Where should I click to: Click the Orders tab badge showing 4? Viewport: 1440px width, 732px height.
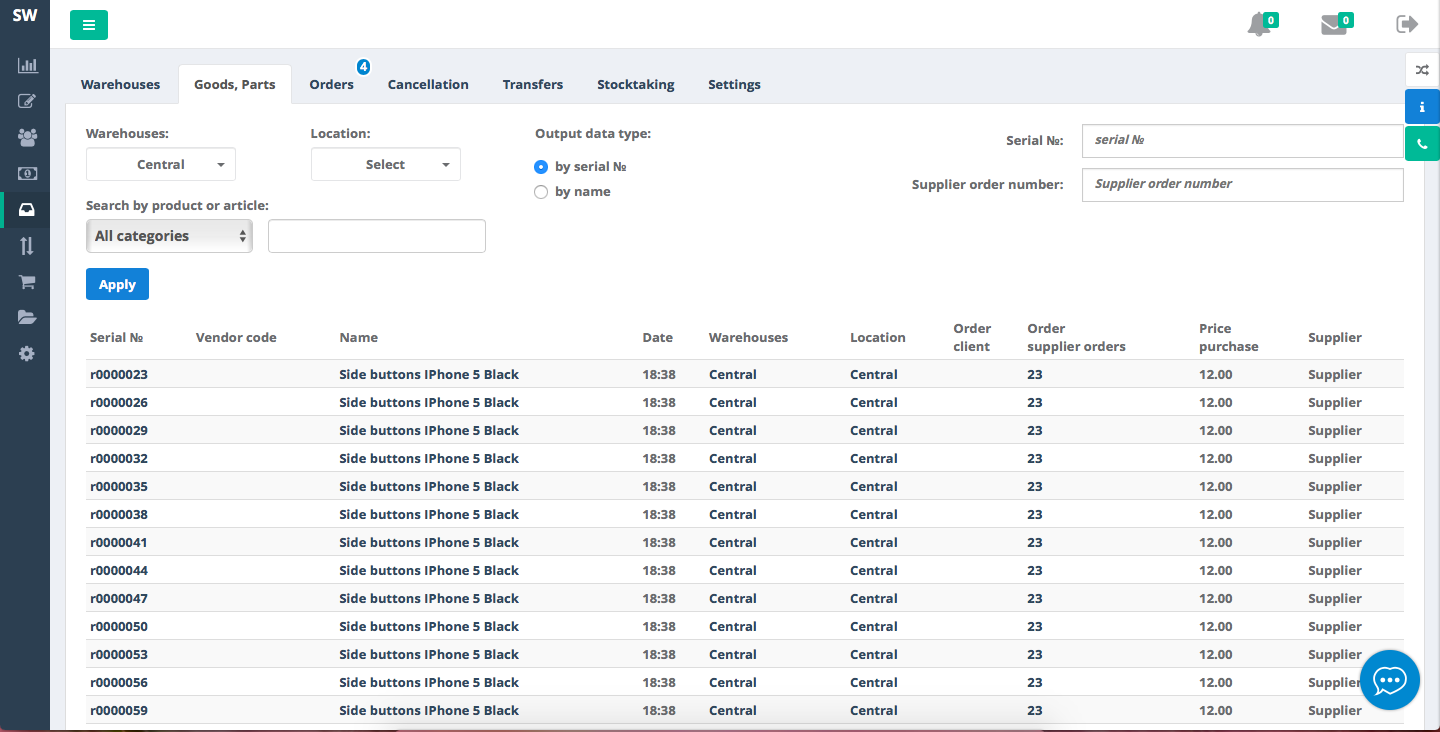pos(363,67)
